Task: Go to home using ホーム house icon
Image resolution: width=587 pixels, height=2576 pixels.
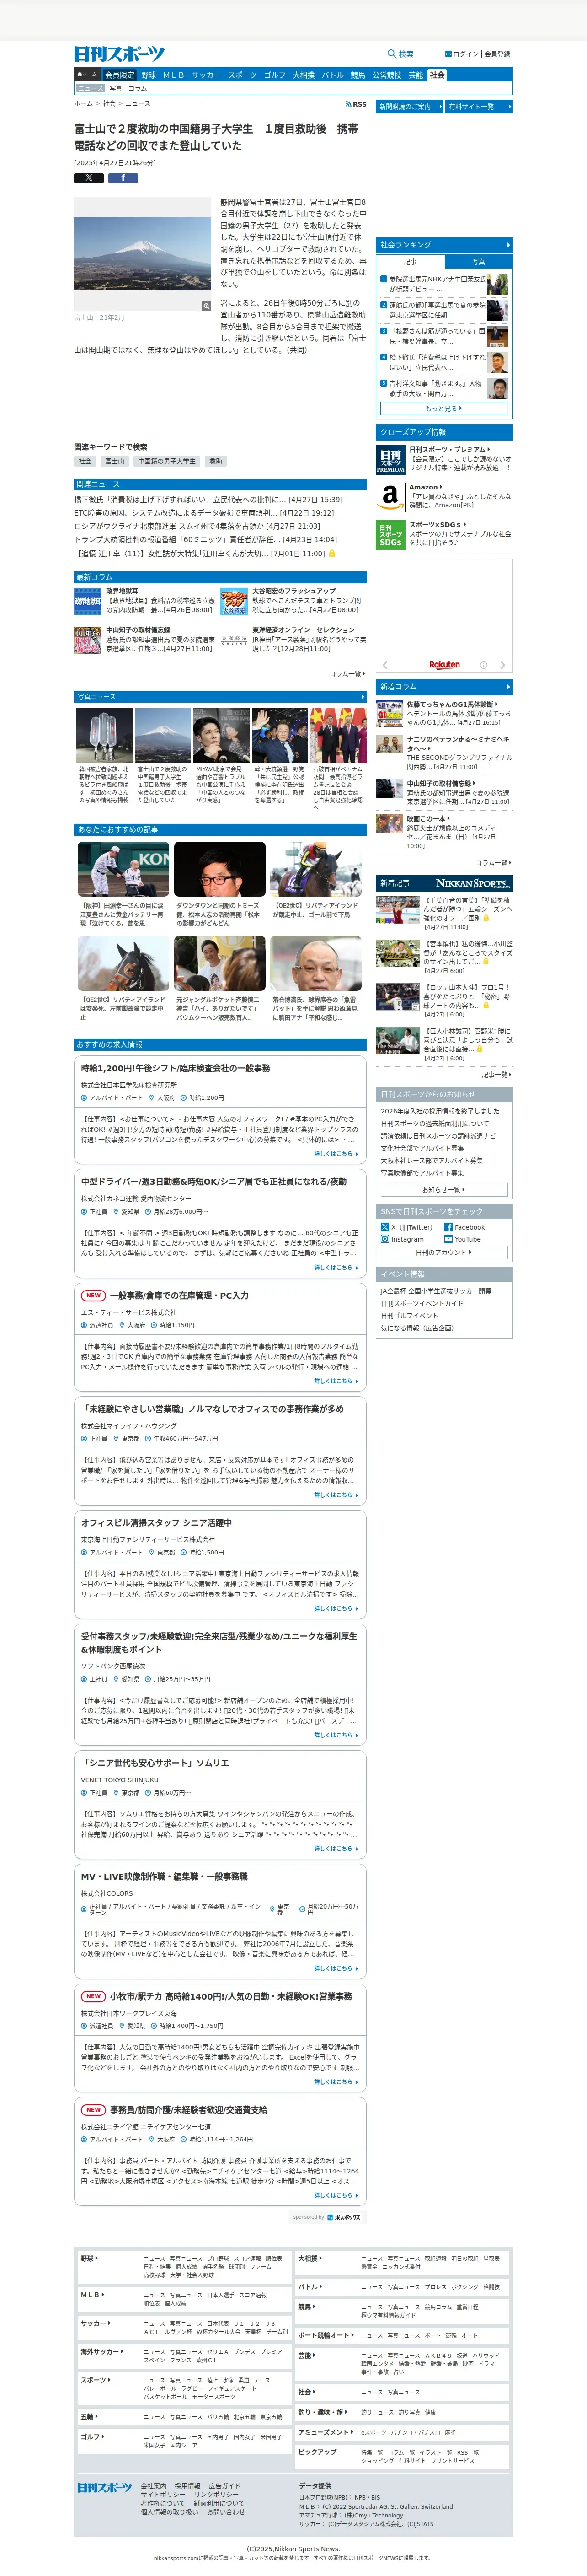Action: coord(87,74)
